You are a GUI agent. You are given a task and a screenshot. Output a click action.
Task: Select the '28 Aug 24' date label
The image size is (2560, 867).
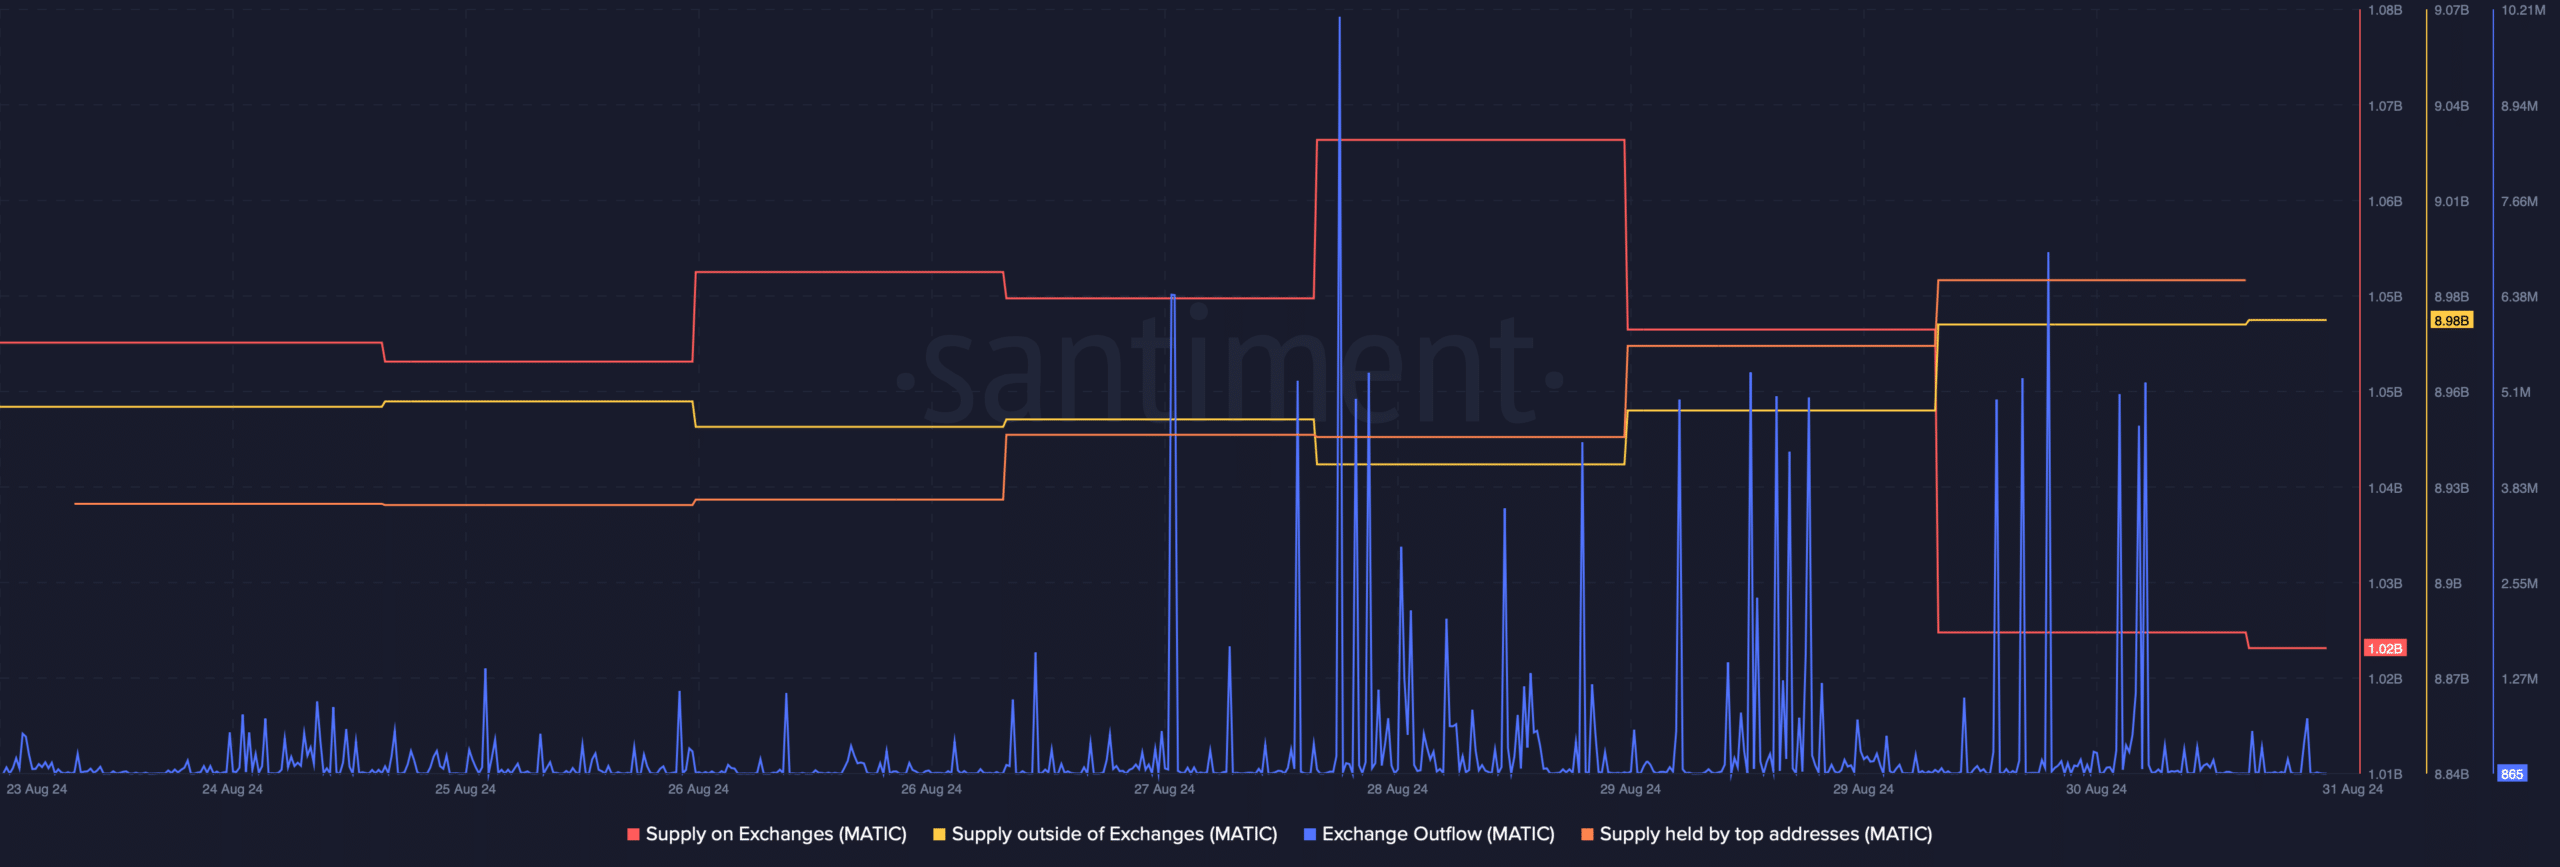coord(1397,789)
